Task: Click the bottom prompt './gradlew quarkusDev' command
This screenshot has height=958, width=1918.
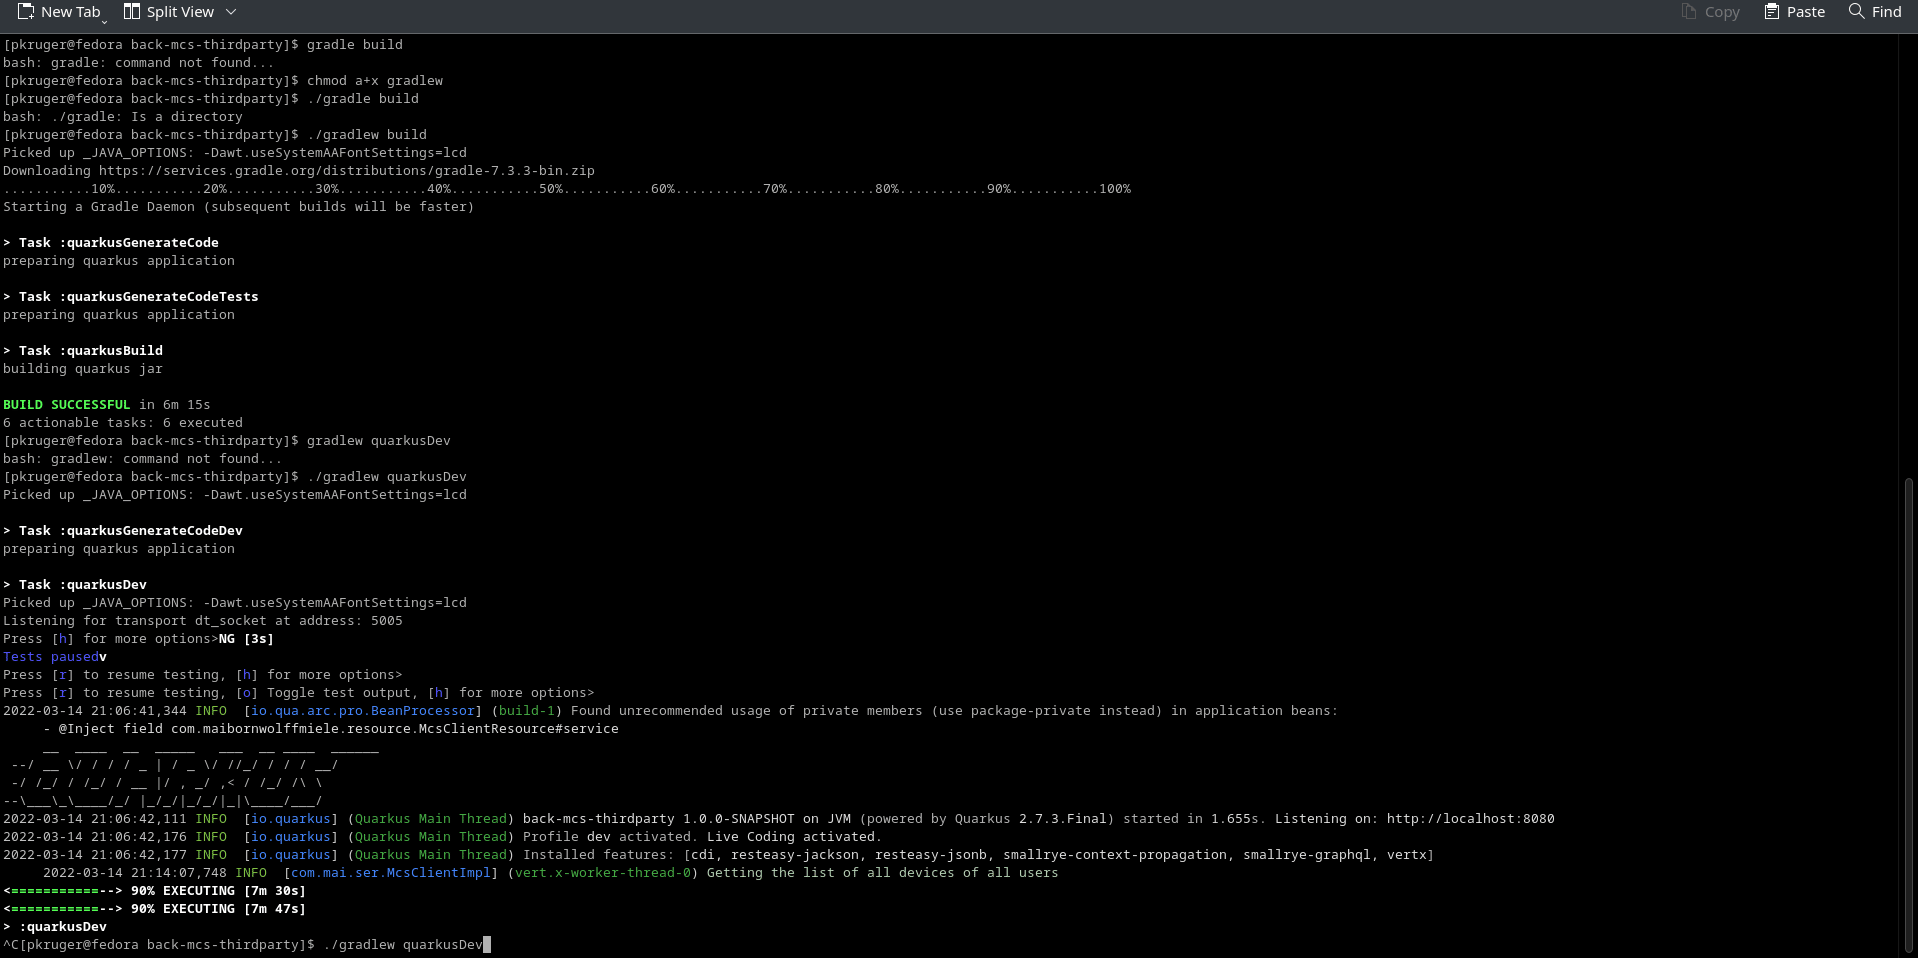Action: point(403,945)
